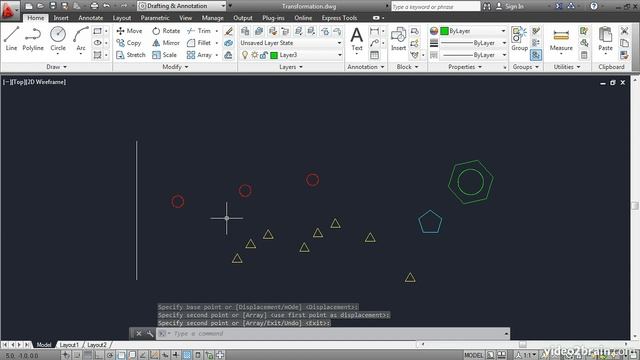Viewport: 640px width, 360px height.
Task: Expand the Modify panel
Action: pos(175,67)
